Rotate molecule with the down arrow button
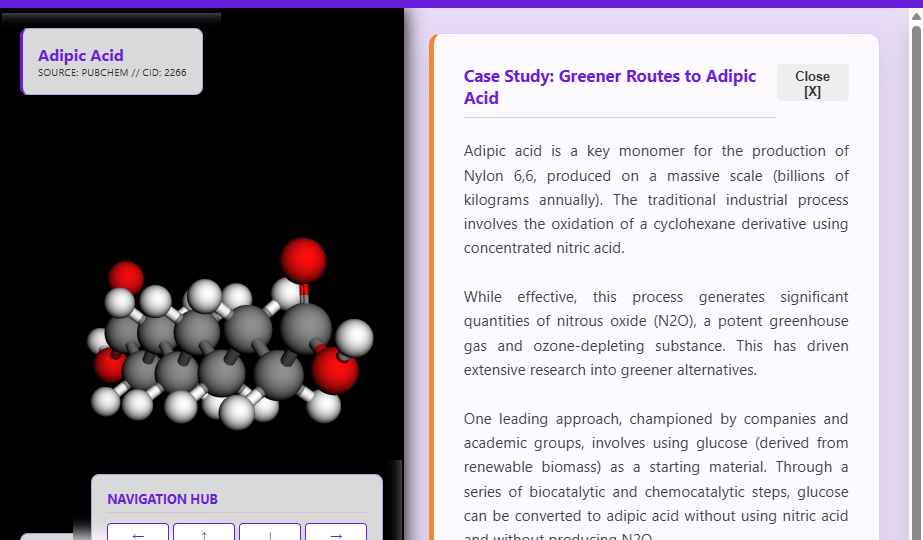 (x=270, y=531)
